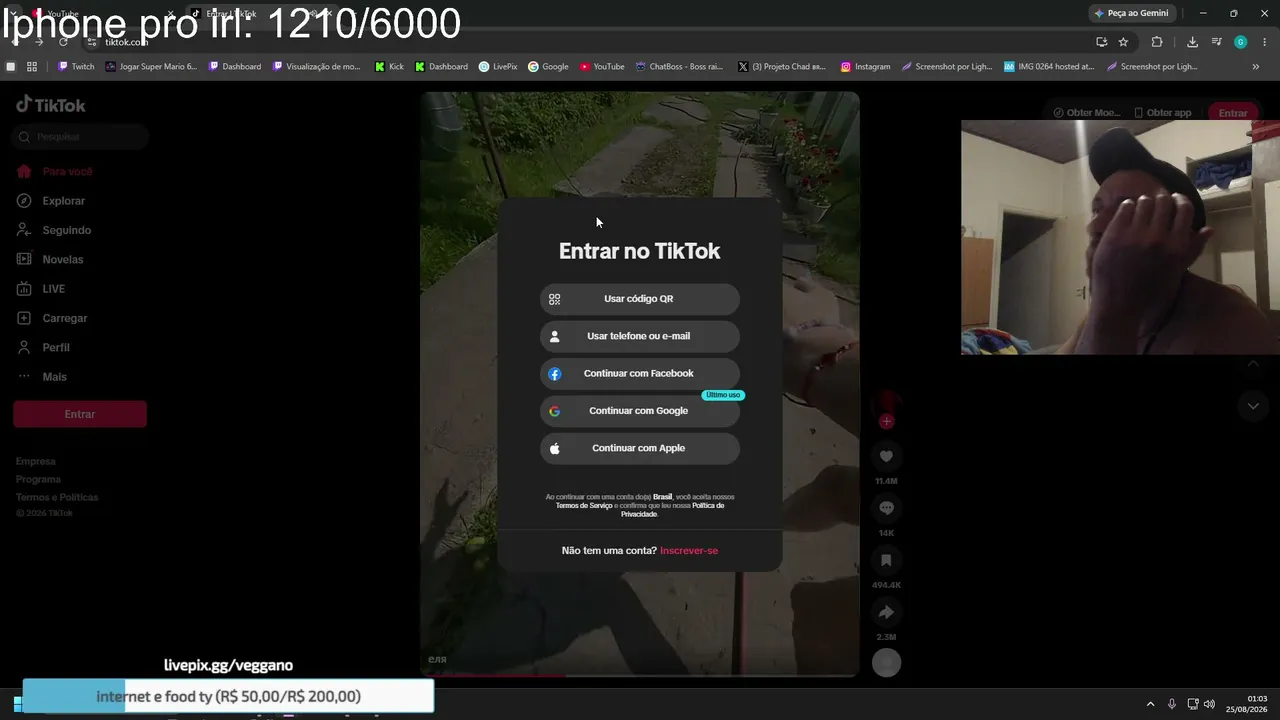Open Empresa footer link in sidebar
The width and height of the screenshot is (1280, 720).
(x=36, y=462)
